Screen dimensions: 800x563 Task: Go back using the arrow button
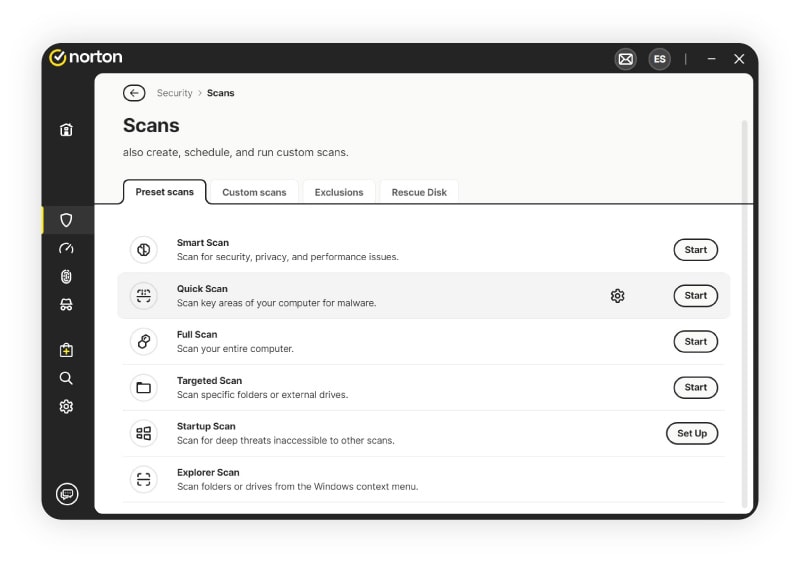(134, 93)
